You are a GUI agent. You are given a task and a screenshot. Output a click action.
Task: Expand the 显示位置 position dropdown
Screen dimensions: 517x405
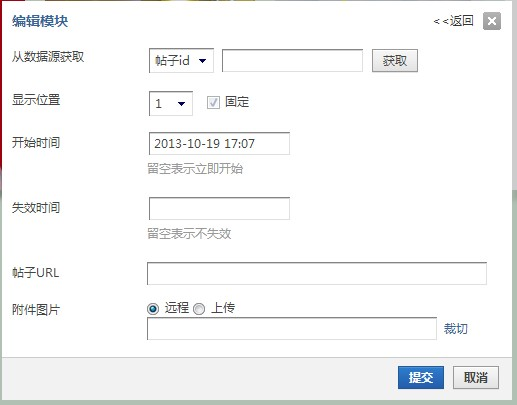click(x=171, y=103)
